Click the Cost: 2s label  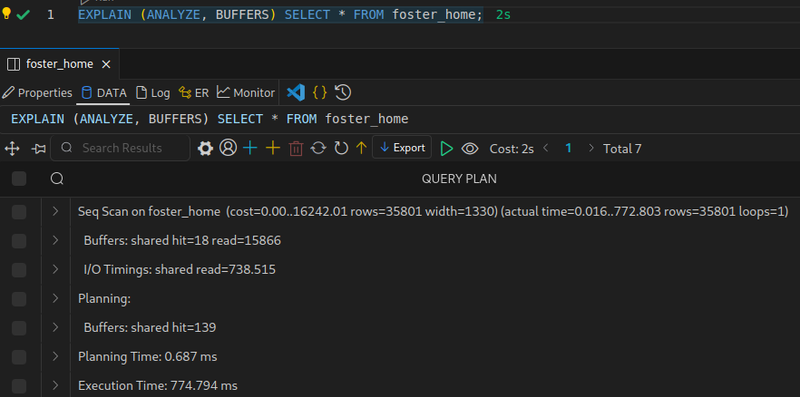pyautogui.click(x=512, y=149)
